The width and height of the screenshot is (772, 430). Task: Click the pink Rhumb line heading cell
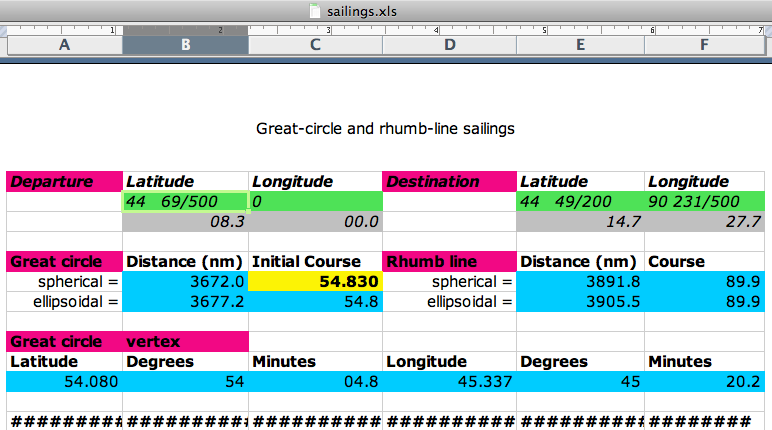click(x=449, y=262)
